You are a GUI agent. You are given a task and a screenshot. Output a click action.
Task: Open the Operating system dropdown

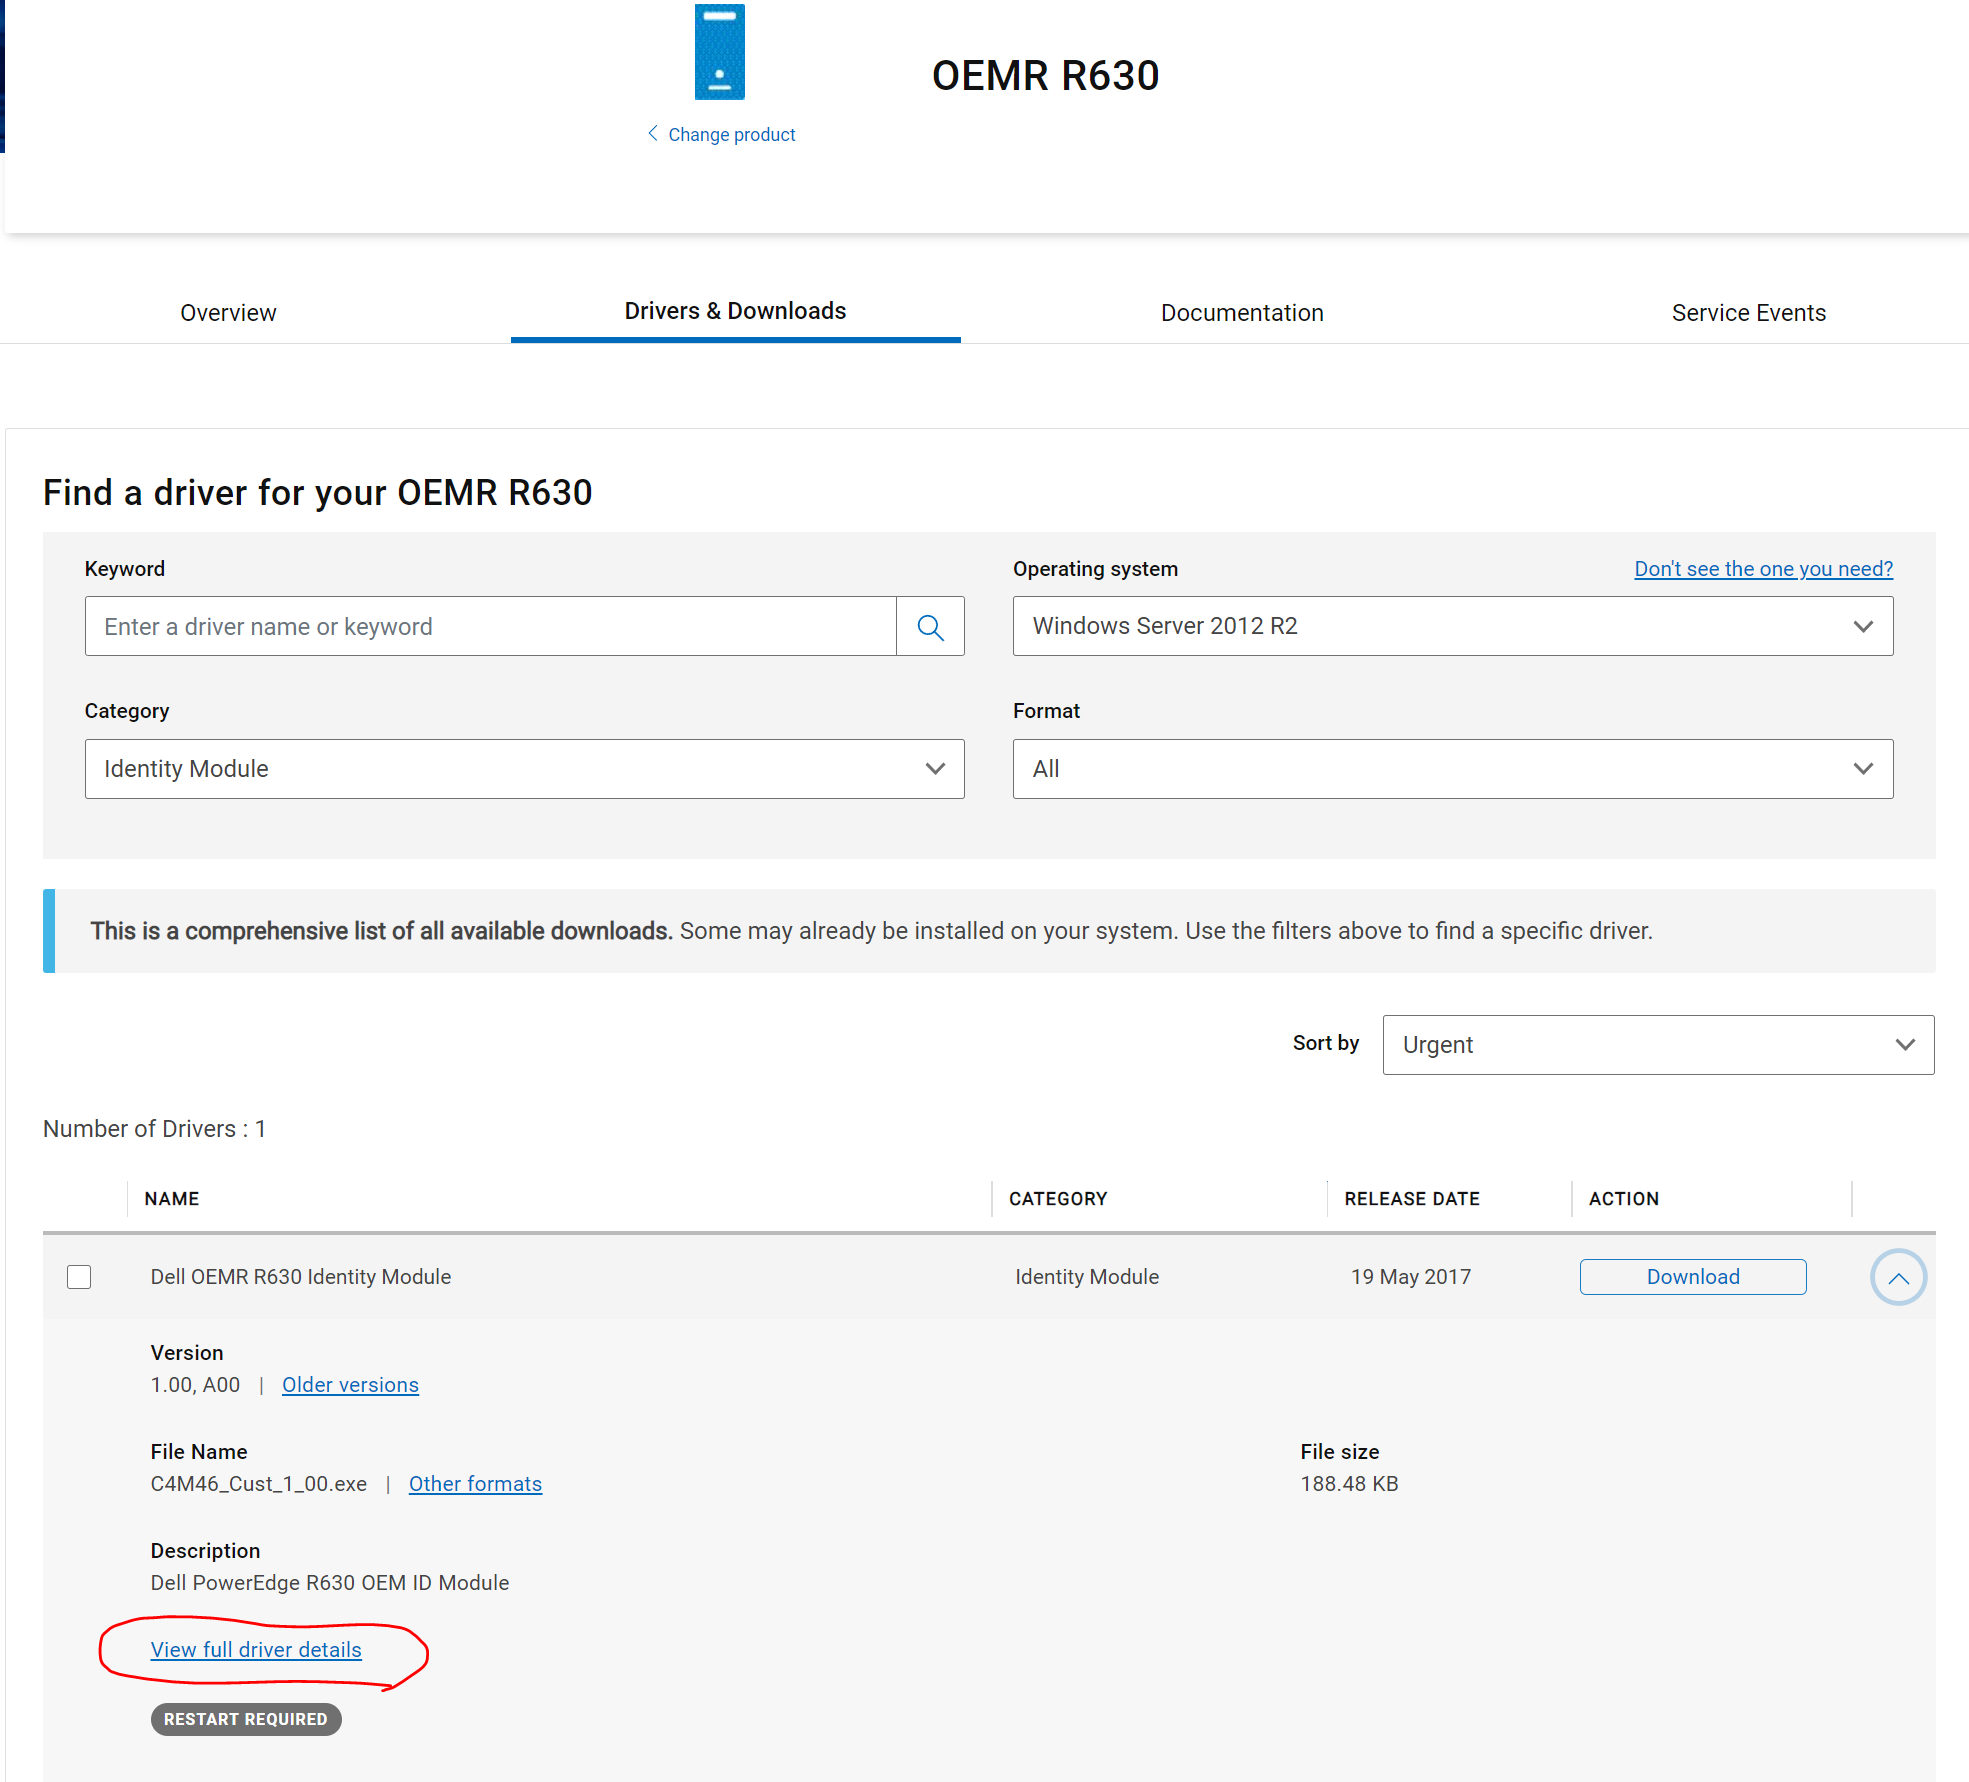[x=1453, y=626]
